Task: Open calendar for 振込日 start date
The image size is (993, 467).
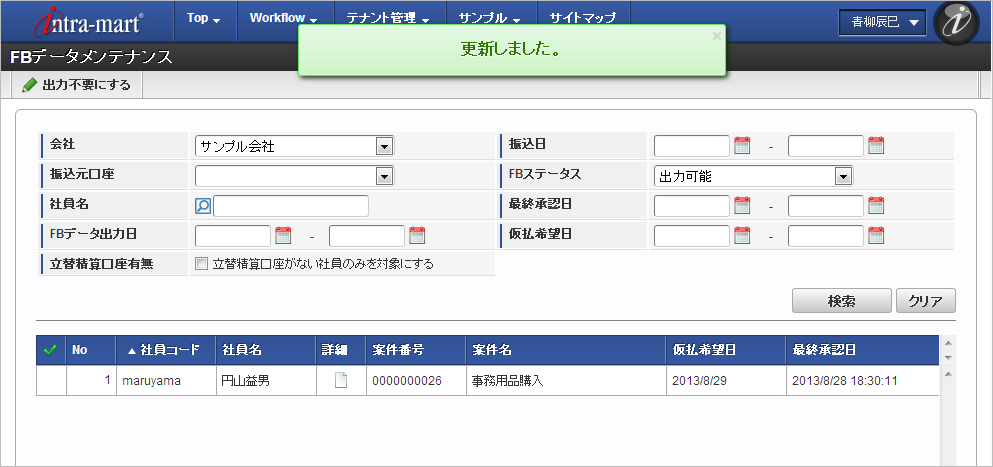Action: click(x=742, y=146)
